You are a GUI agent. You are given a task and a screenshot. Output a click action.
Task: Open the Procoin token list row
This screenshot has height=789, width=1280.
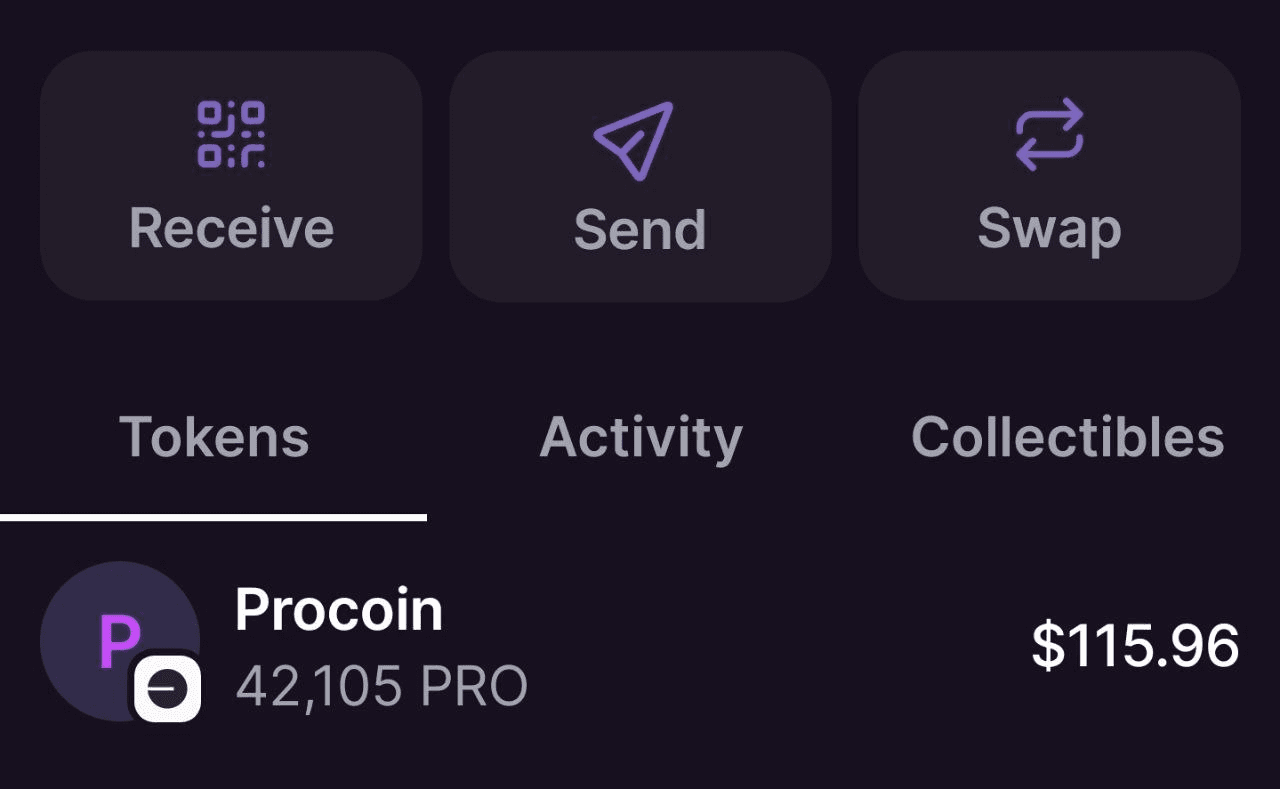(x=640, y=643)
